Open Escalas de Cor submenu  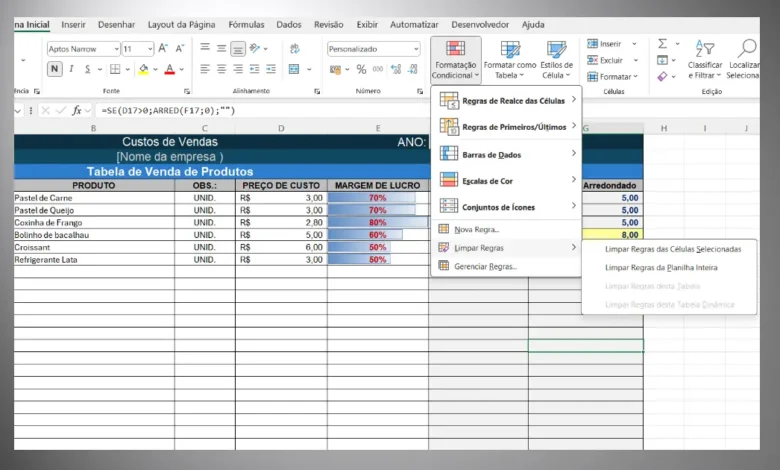click(506, 181)
